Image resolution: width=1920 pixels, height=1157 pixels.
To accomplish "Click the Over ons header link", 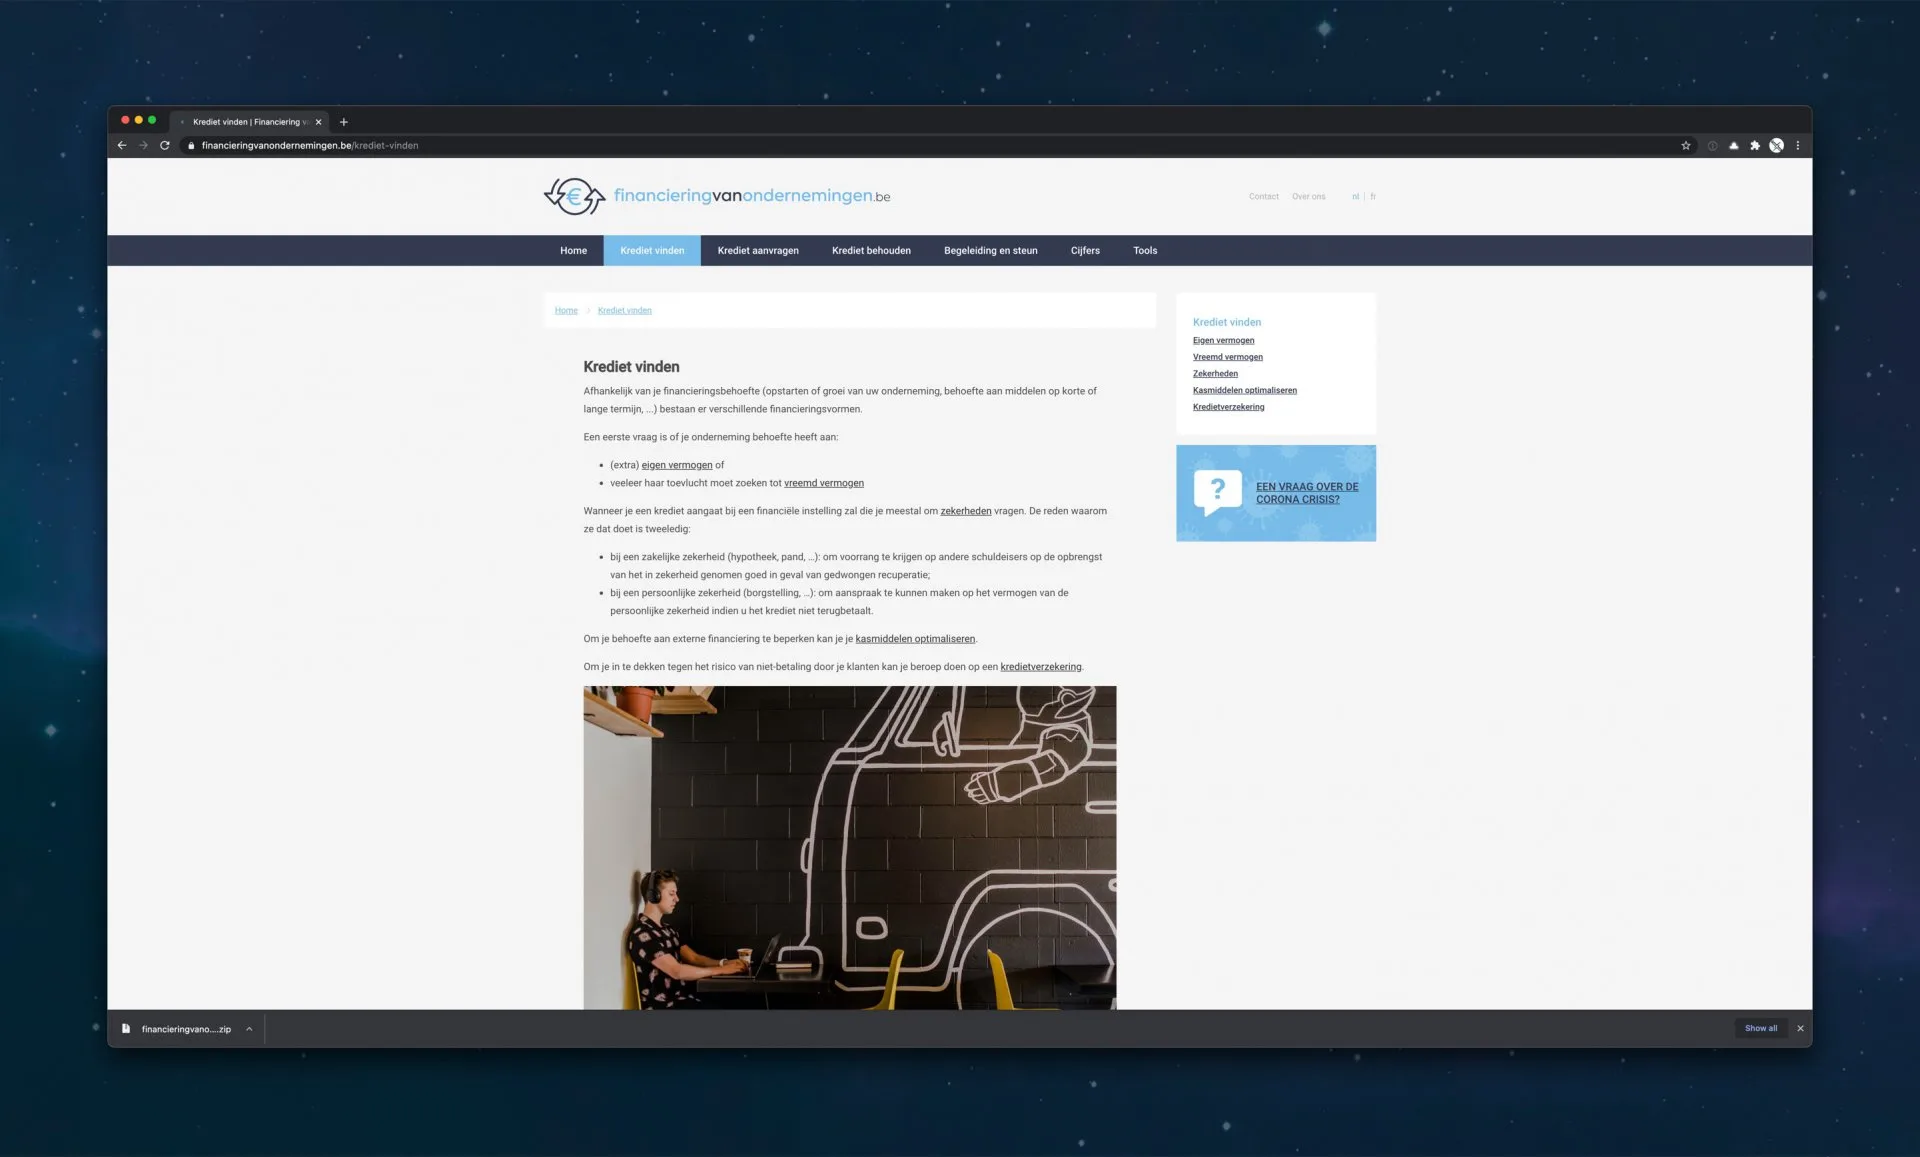I will [x=1308, y=197].
